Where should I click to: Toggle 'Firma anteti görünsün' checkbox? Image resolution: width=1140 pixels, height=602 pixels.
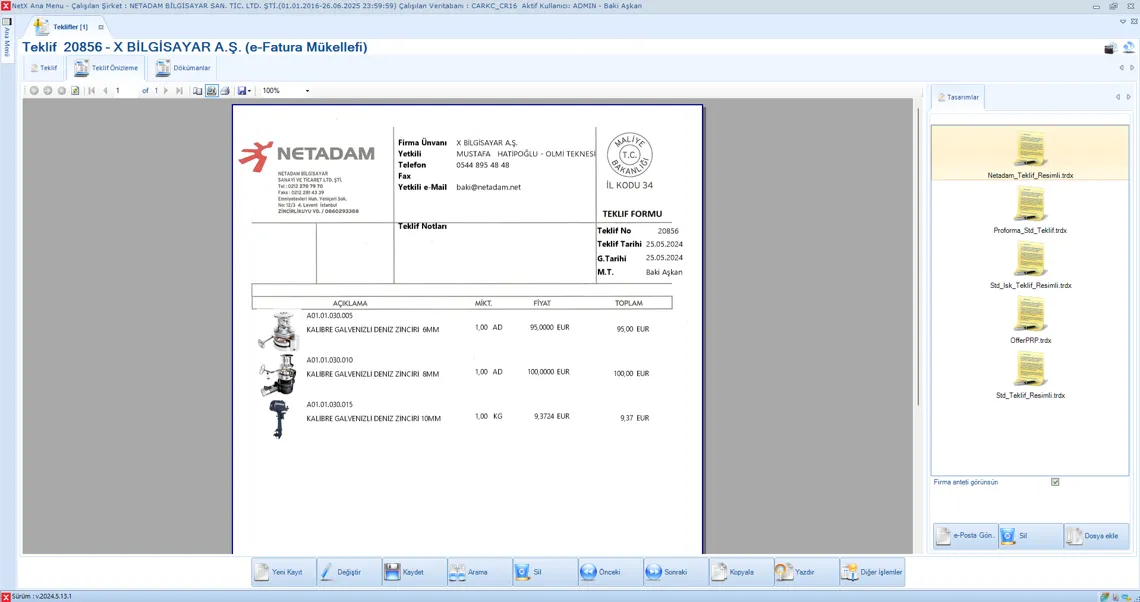point(1055,482)
